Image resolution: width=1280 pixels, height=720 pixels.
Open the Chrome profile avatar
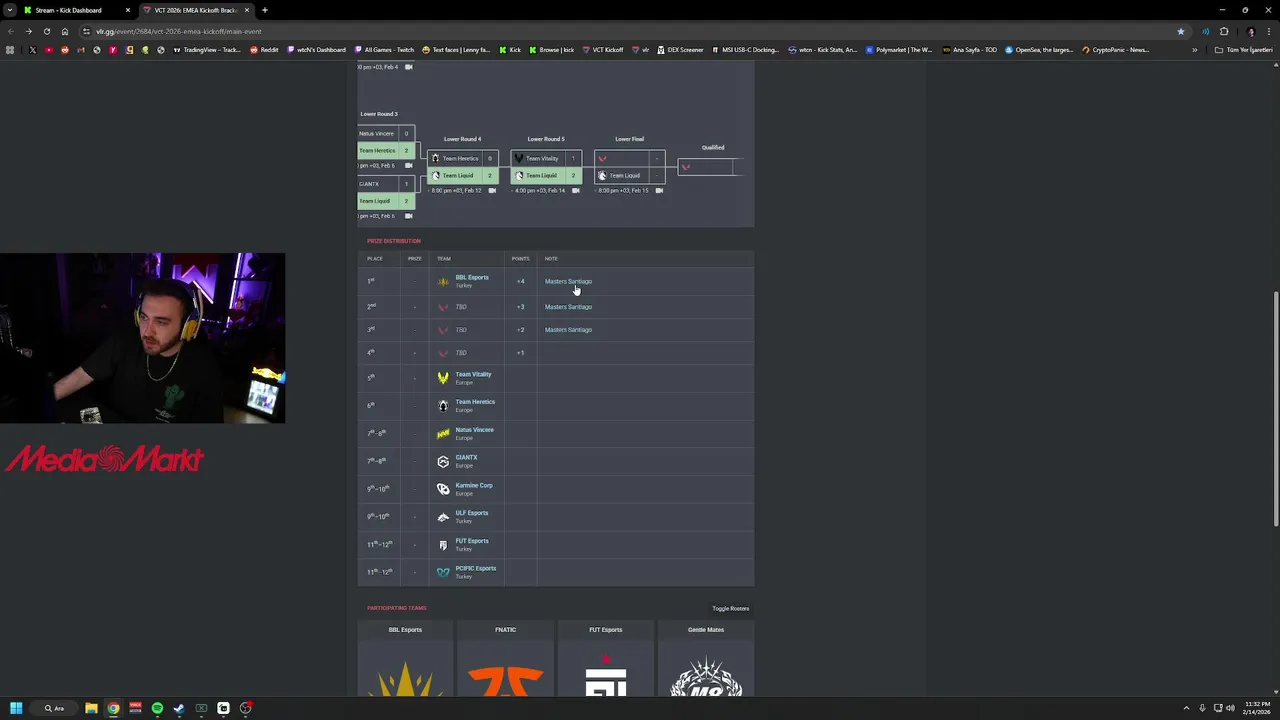coord(1250,31)
